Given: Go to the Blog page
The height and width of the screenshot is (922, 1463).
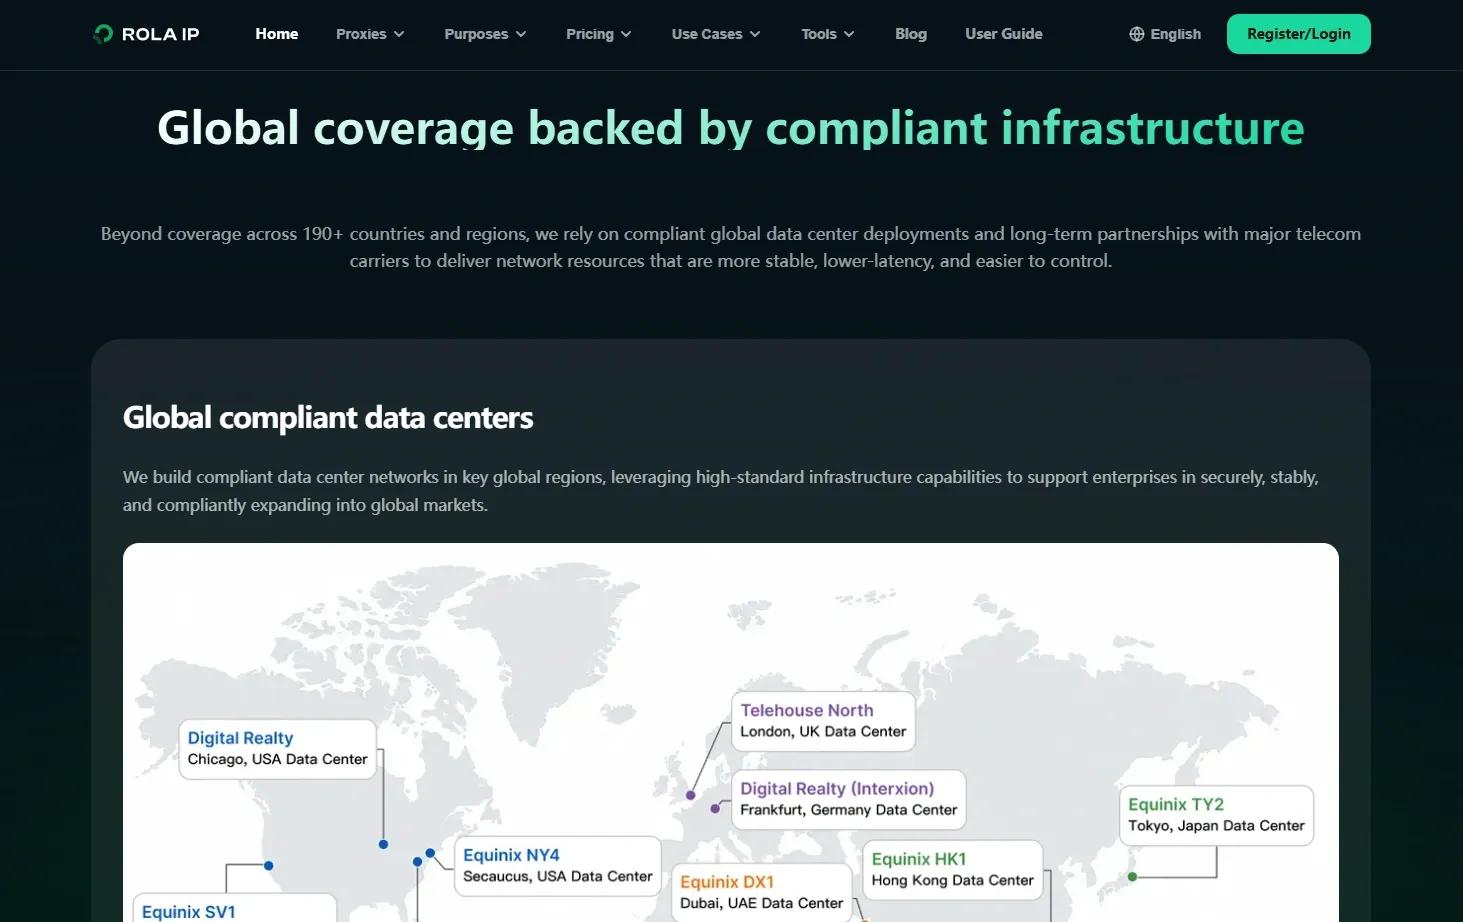Looking at the screenshot, I should (911, 34).
